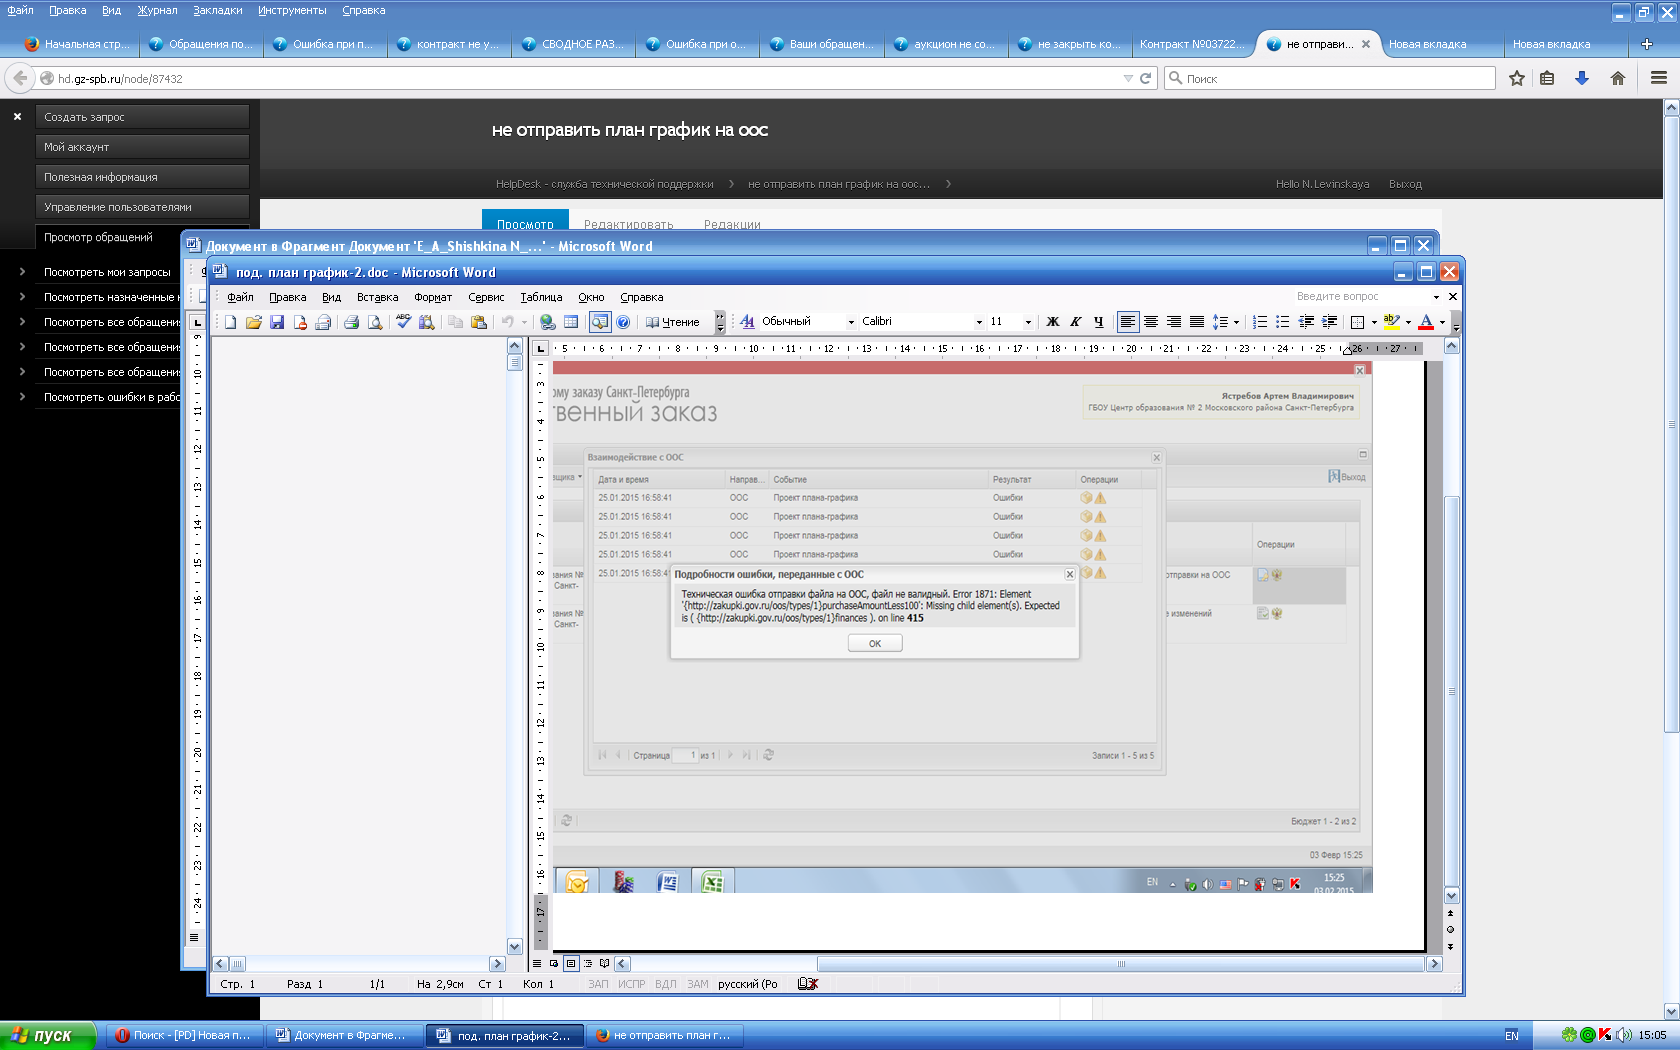Open Word help question mark icon
The width and height of the screenshot is (1680, 1050).
(x=623, y=322)
